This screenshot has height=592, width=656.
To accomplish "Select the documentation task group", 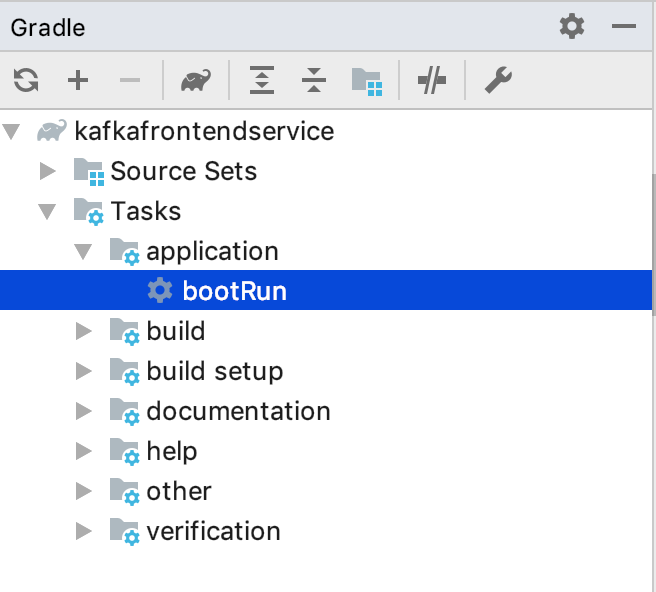I will (x=238, y=411).
